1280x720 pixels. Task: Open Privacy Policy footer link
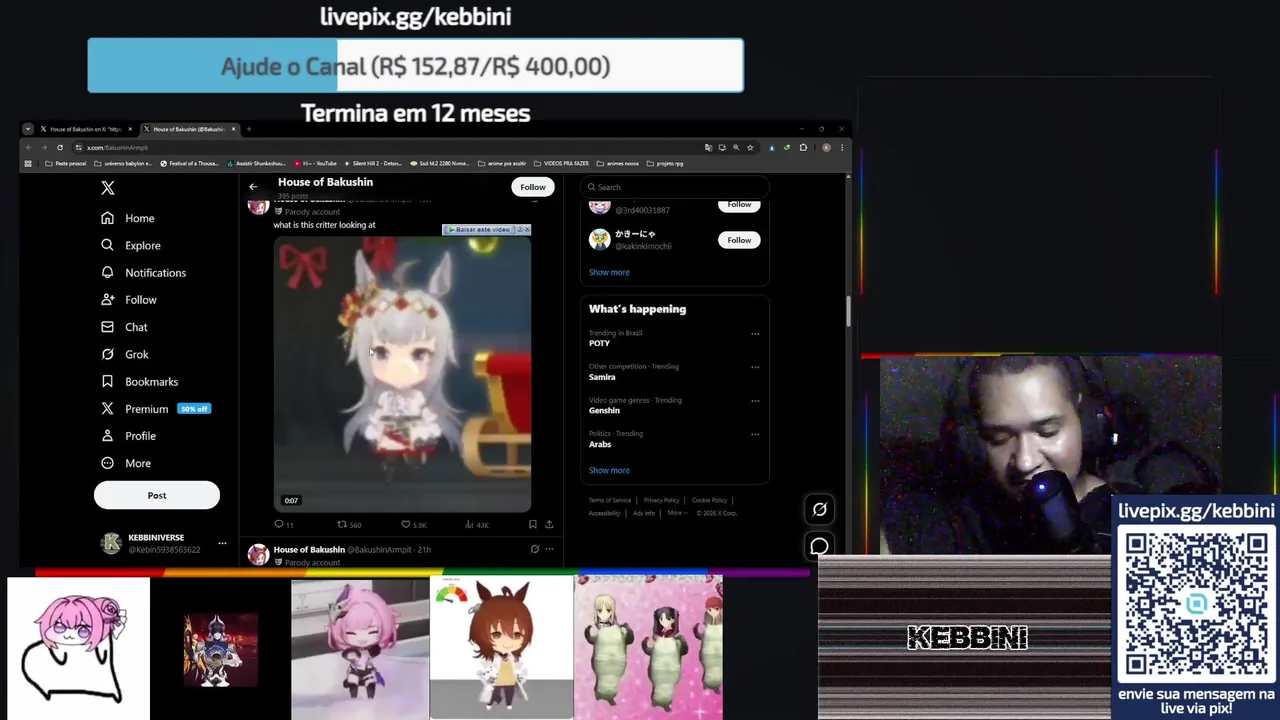[661, 500]
